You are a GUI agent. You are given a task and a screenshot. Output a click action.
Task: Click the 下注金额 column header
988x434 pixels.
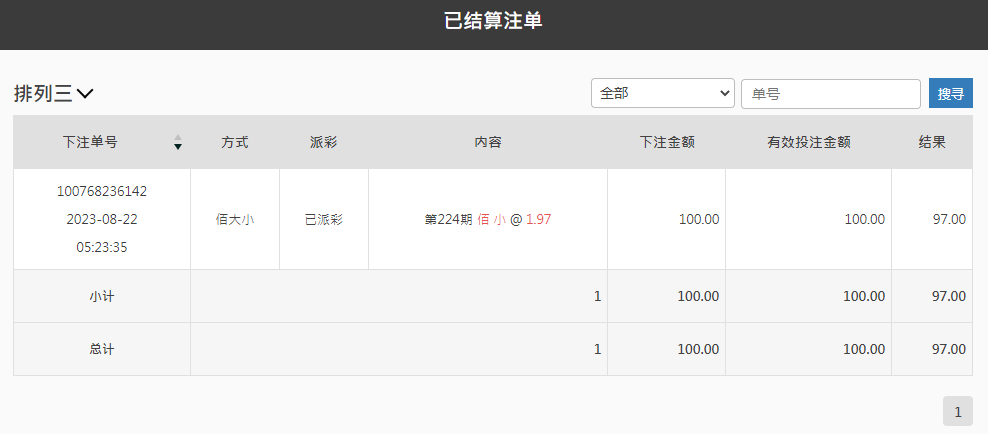[667, 142]
